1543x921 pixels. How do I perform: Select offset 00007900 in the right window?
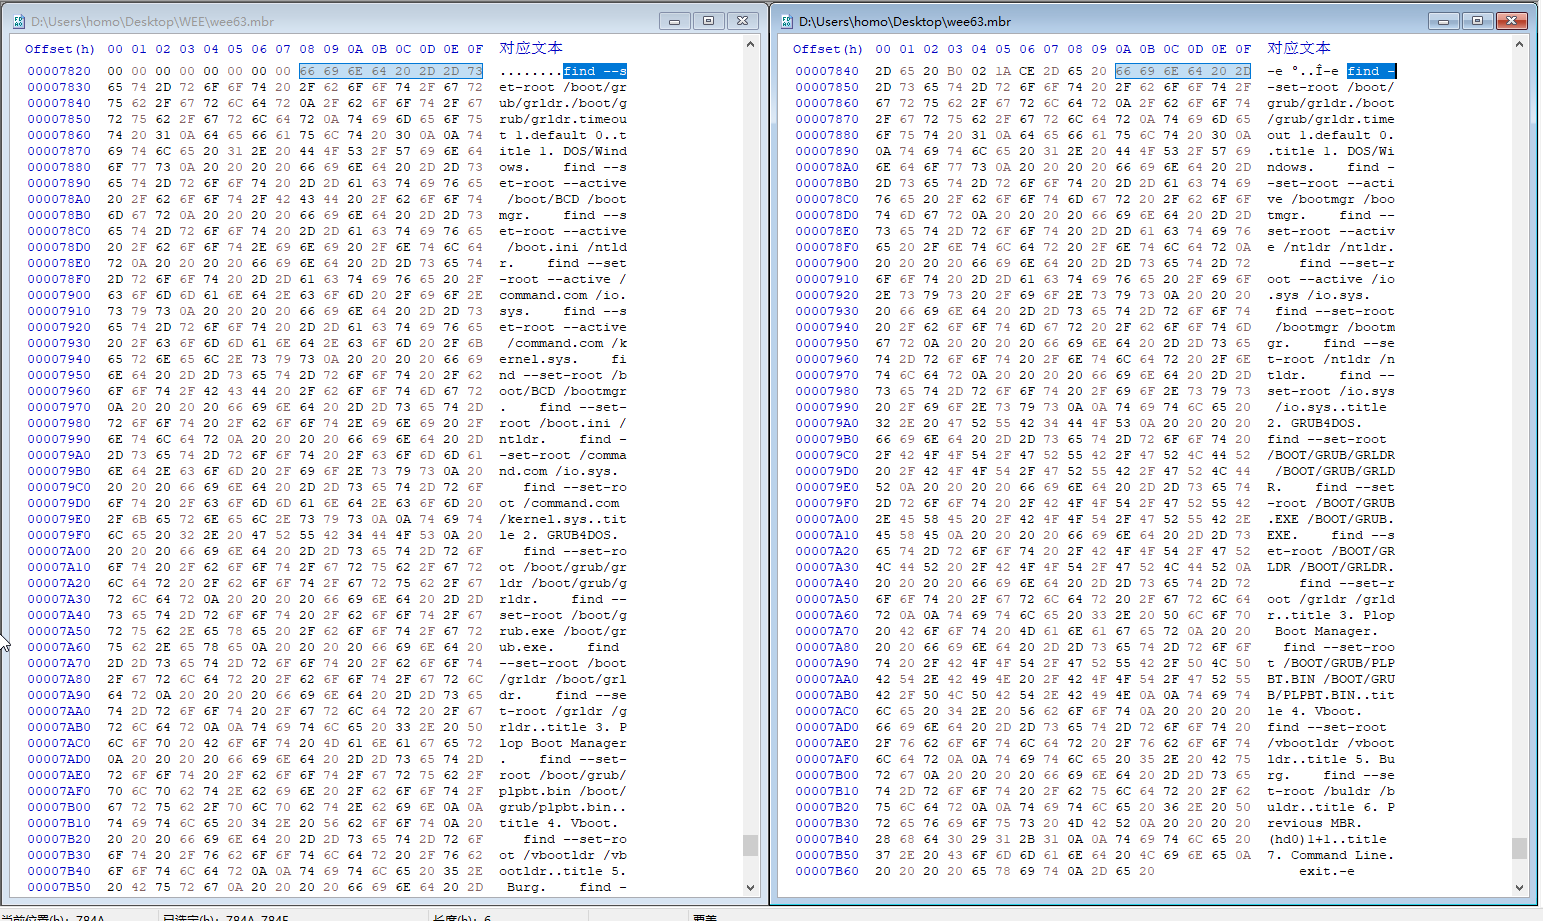(827, 263)
